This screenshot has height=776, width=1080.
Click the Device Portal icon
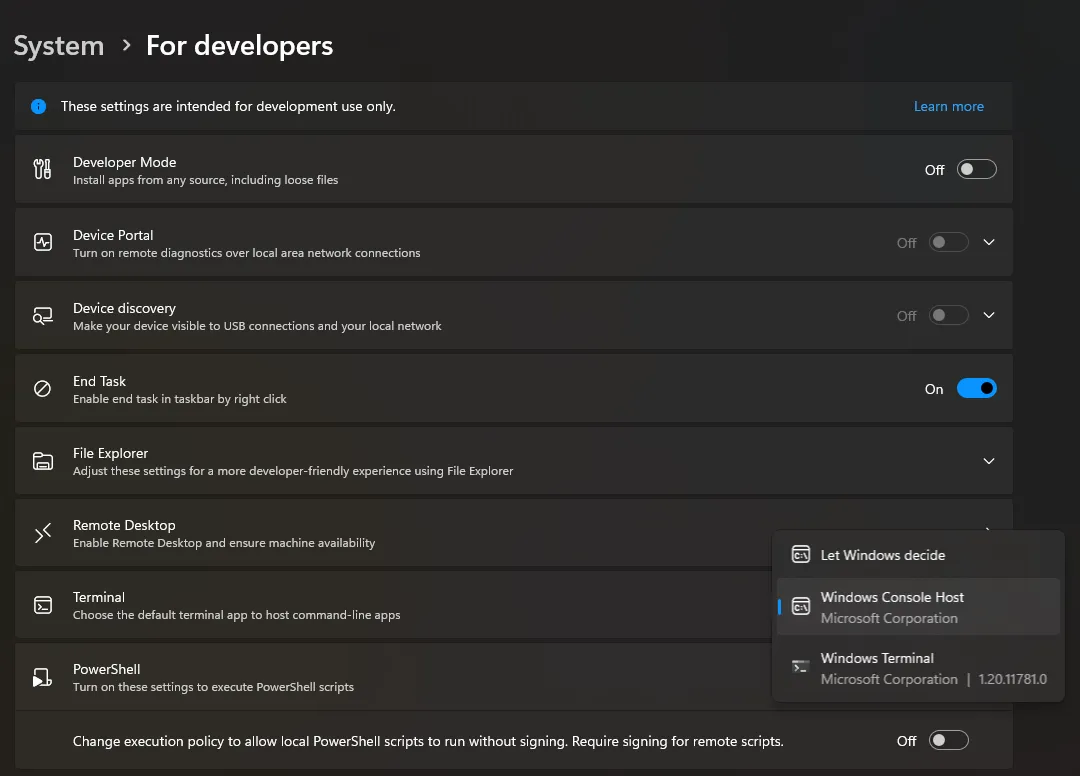point(41,242)
